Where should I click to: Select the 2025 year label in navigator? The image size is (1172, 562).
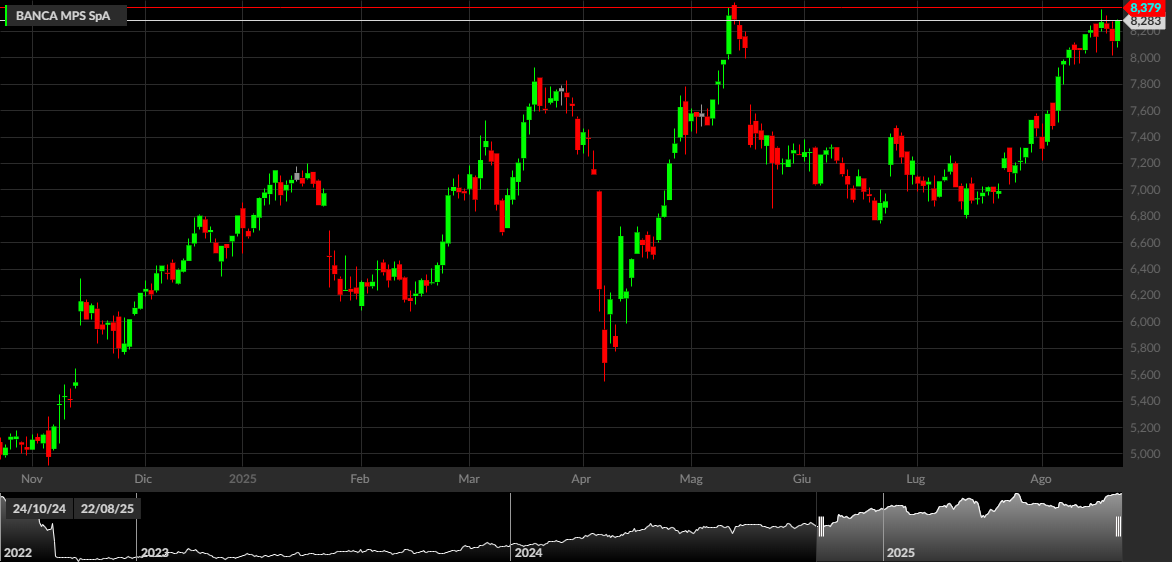click(x=901, y=553)
